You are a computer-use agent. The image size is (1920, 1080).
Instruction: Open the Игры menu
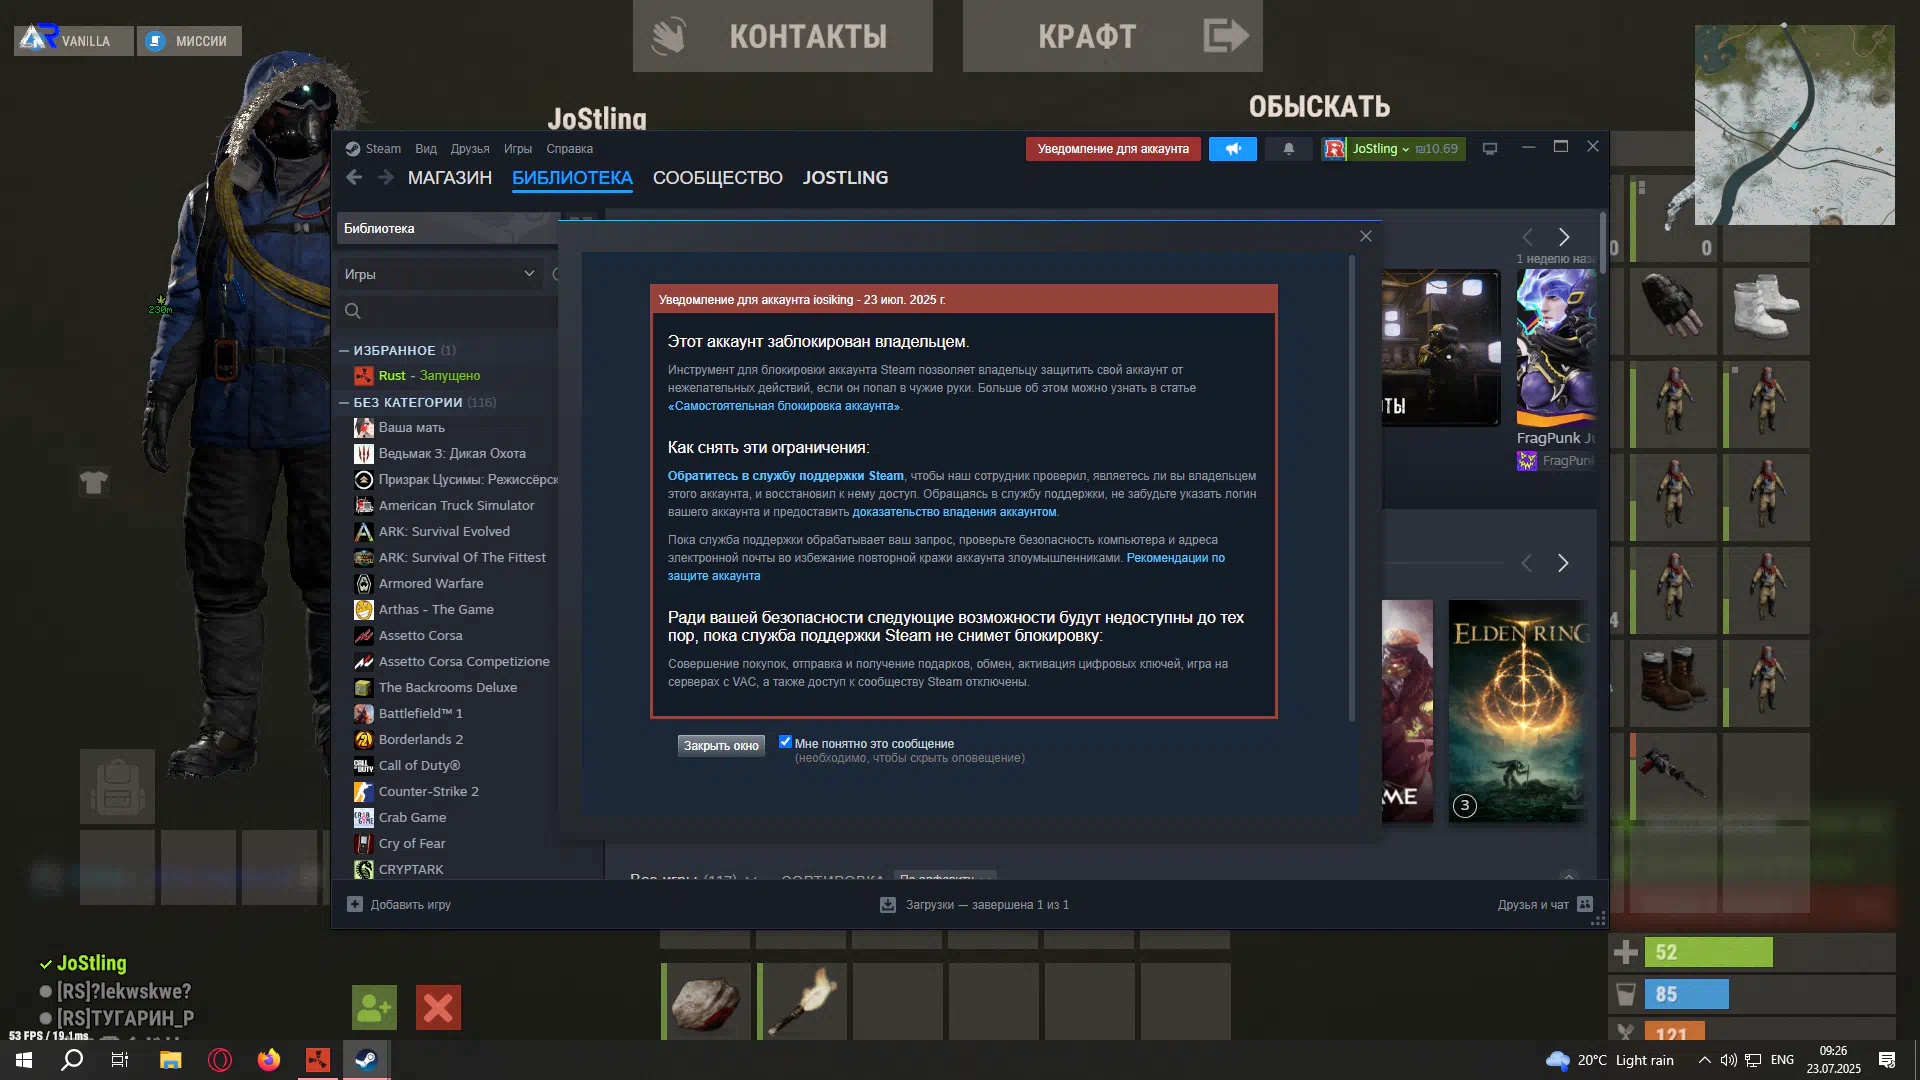(518, 149)
